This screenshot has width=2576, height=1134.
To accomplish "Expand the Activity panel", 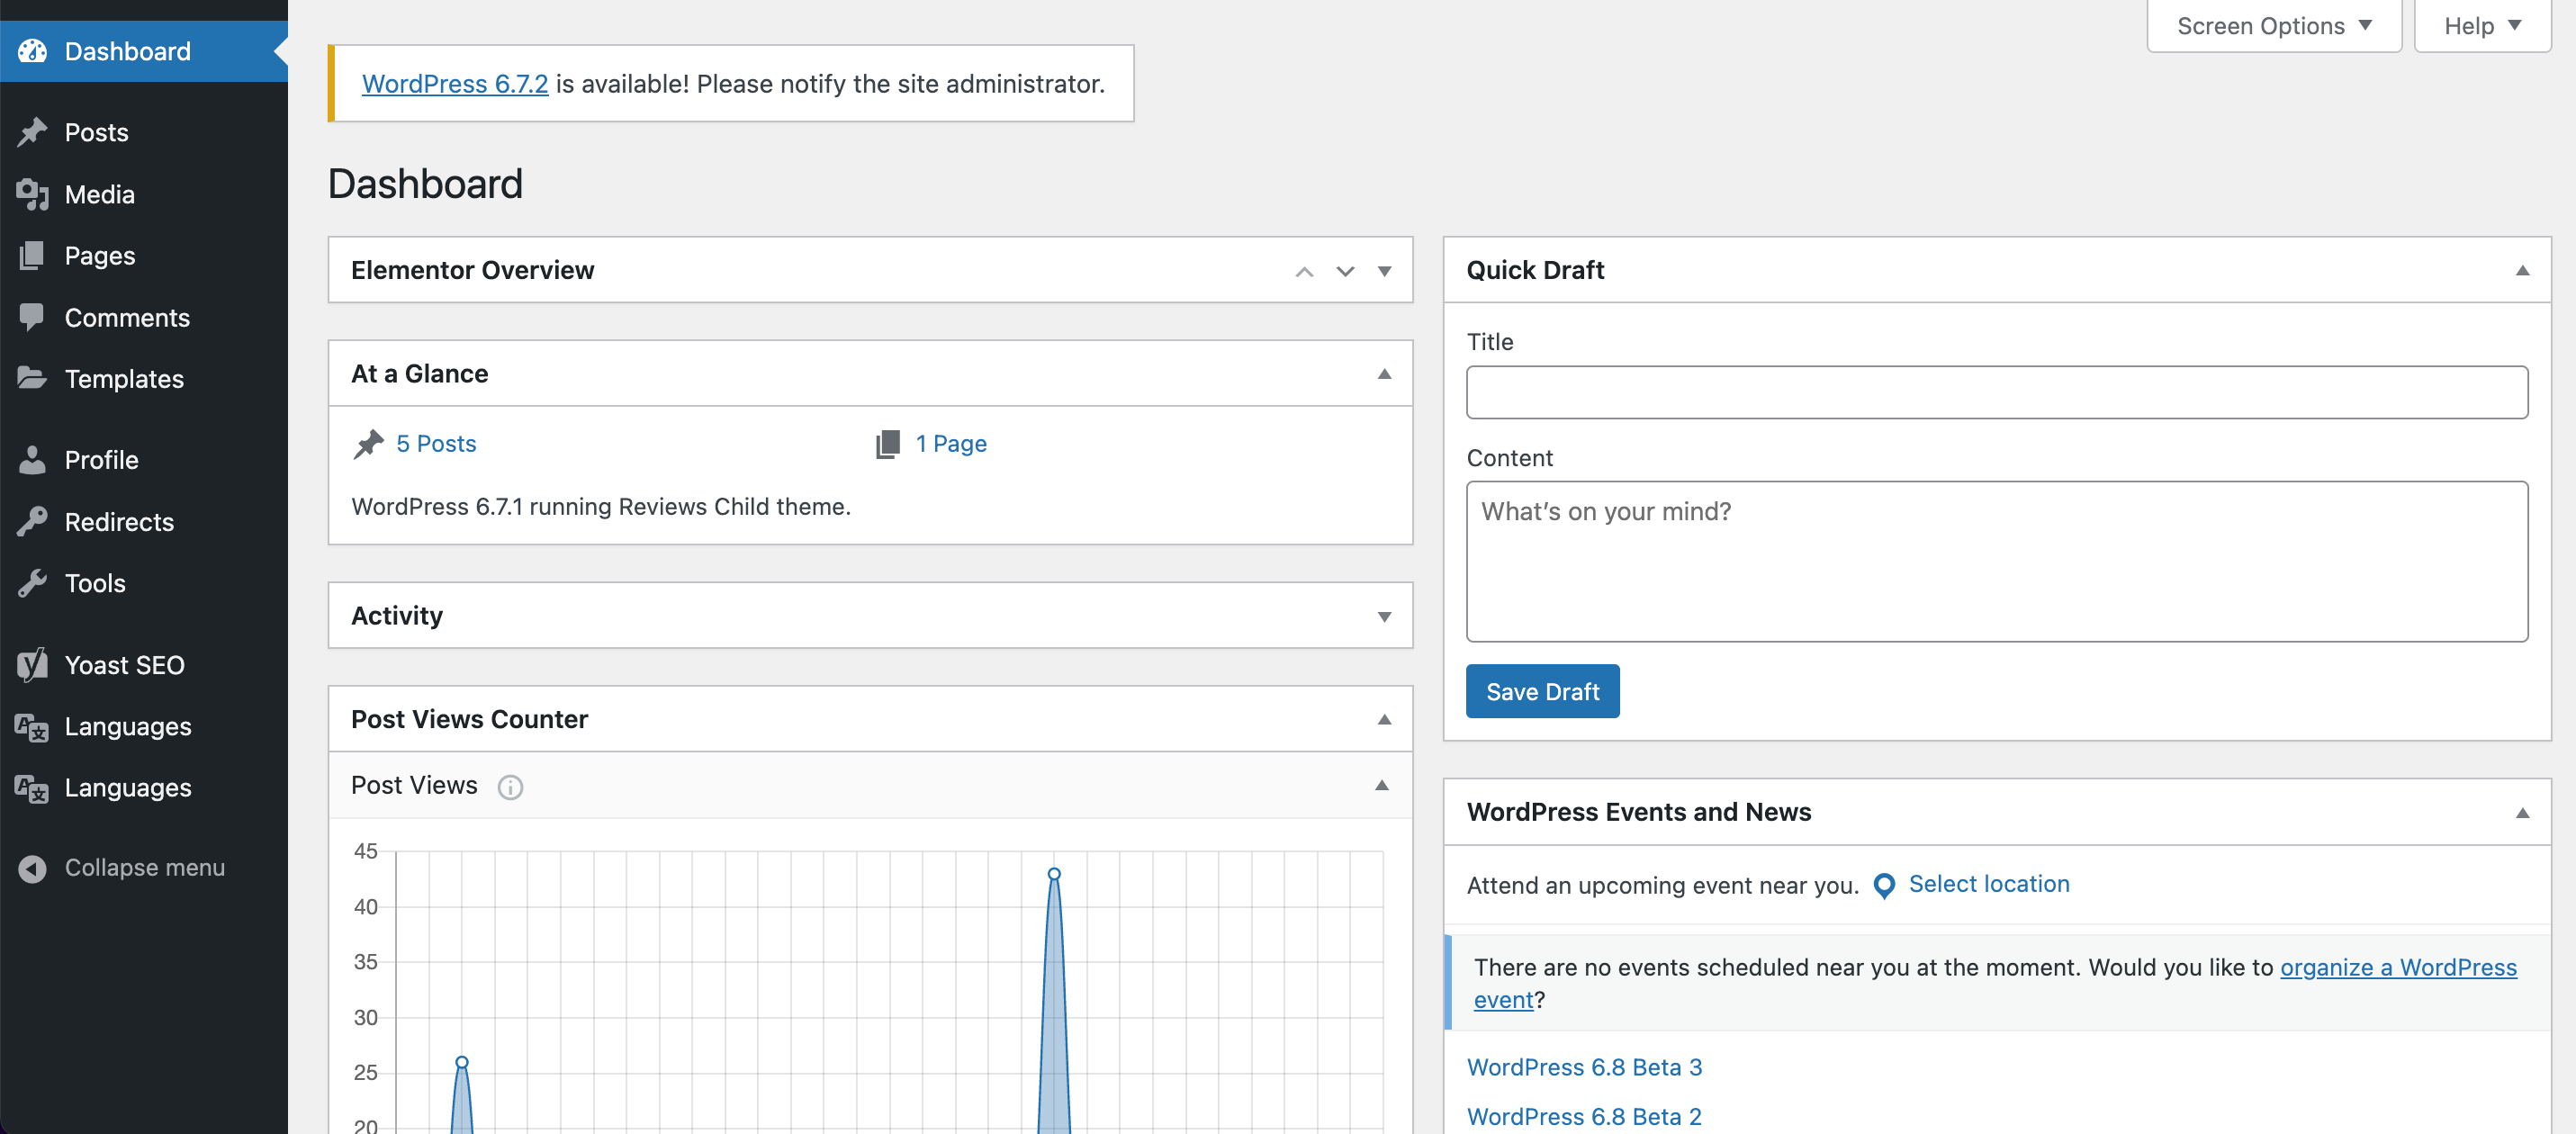I will (x=1385, y=616).
